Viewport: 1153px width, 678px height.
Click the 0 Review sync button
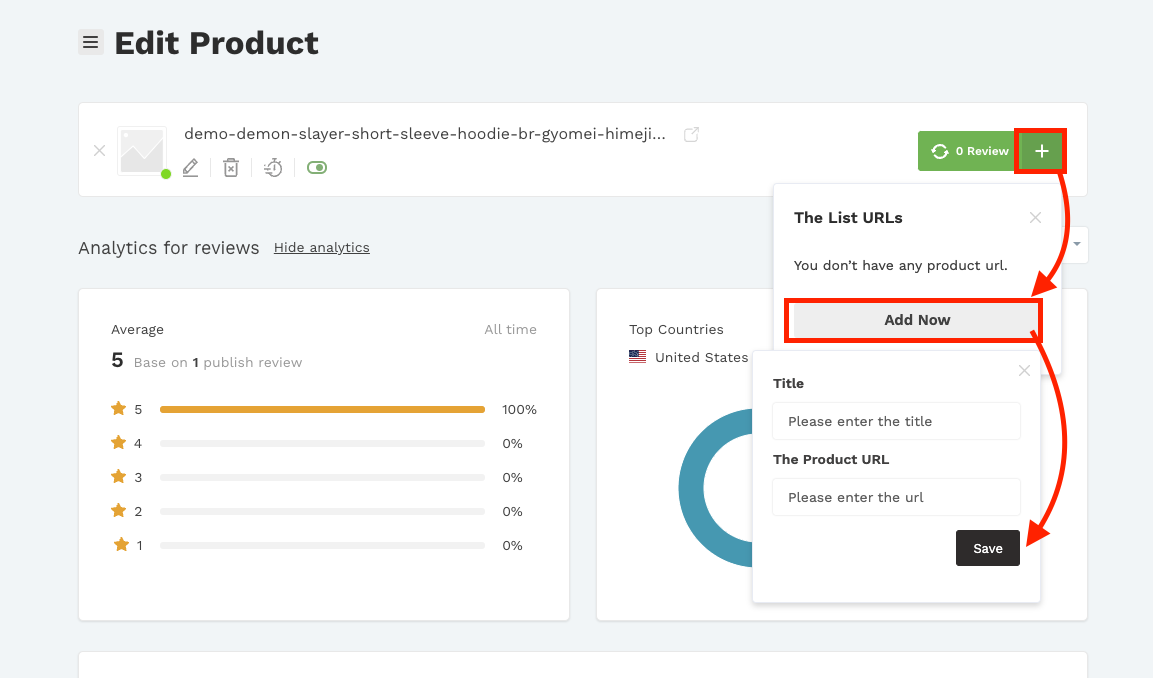[968, 151]
